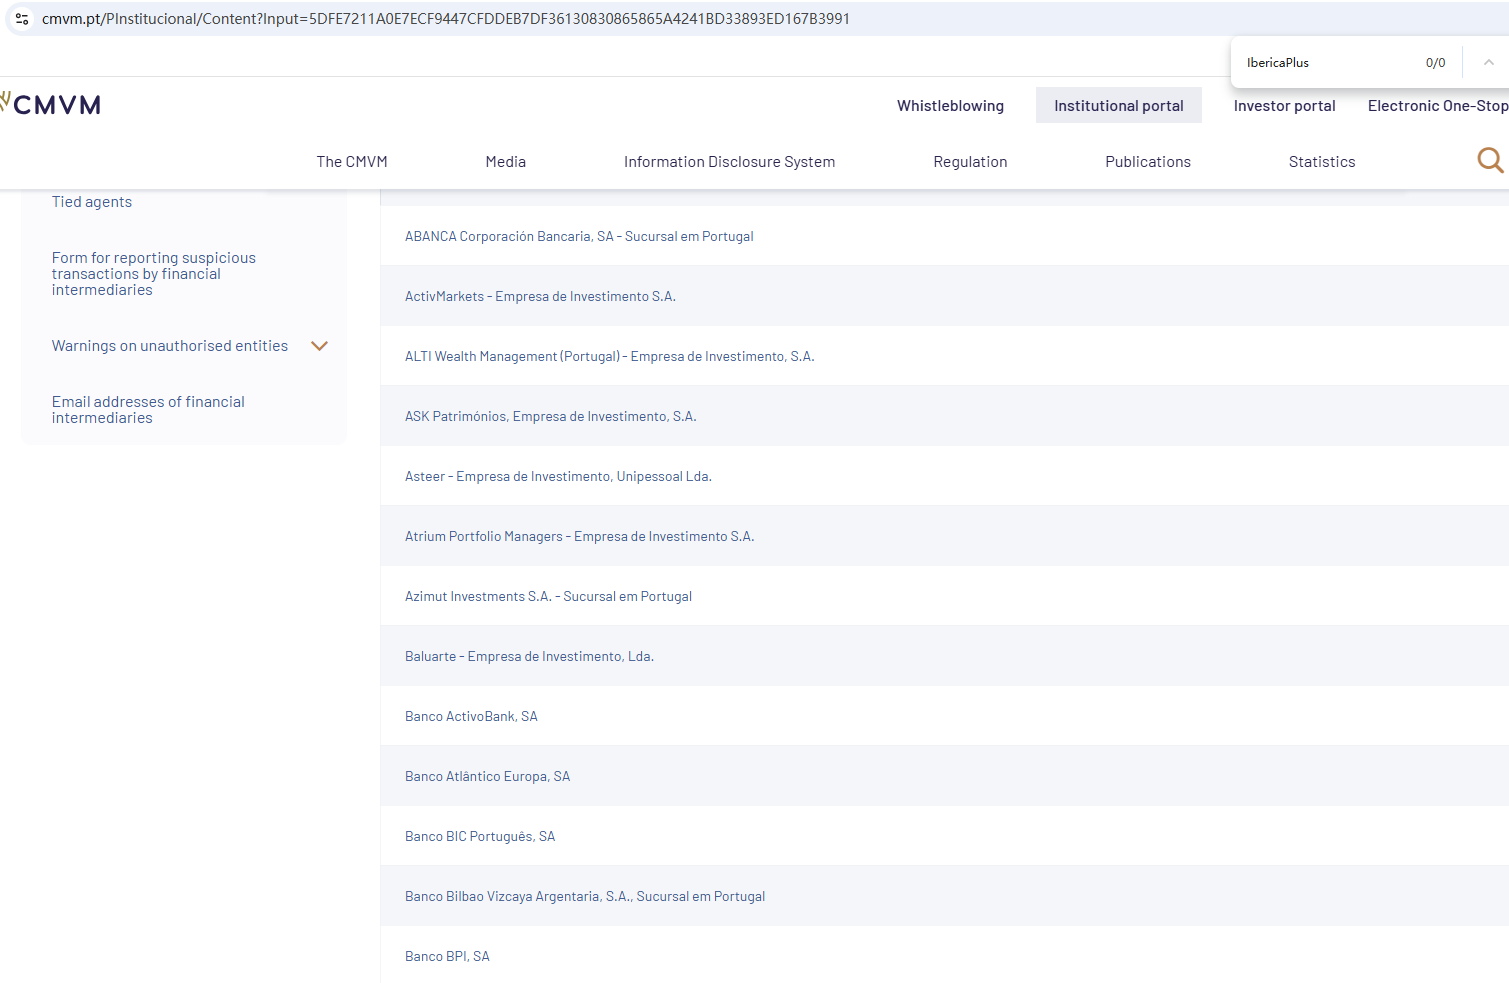Click the browser address bar URL
The image size is (1509, 983).
(x=445, y=19)
